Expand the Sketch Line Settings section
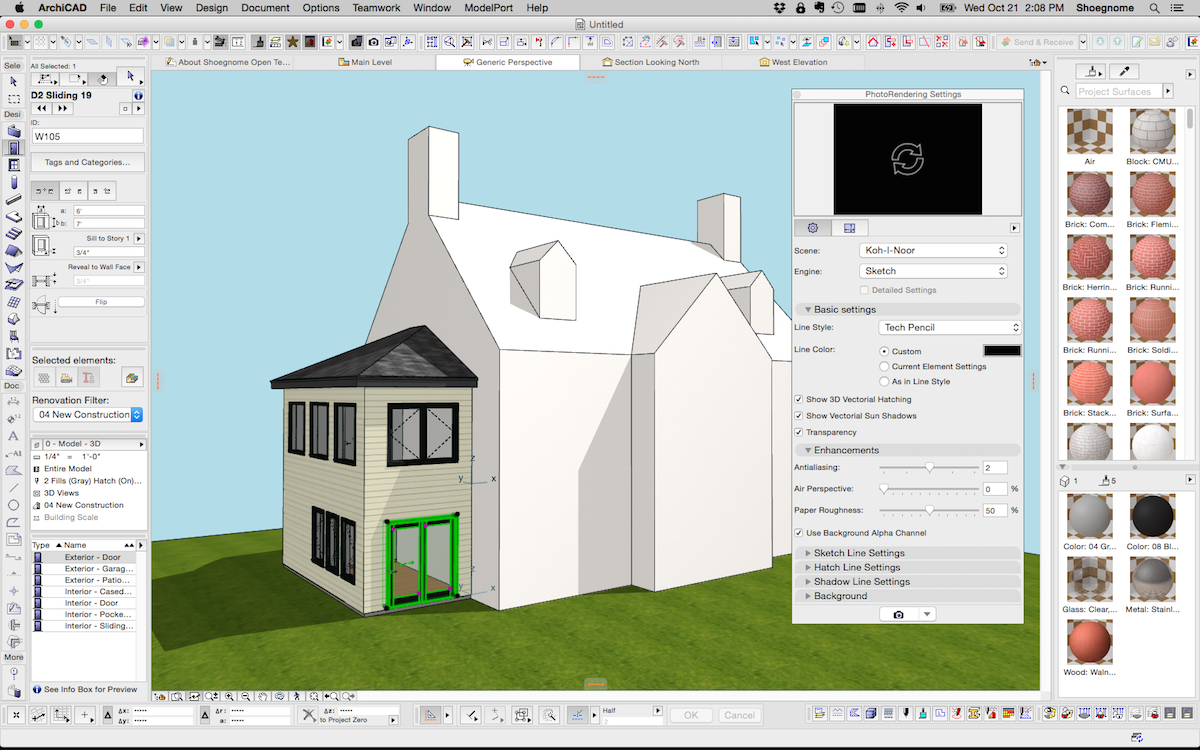The height and width of the screenshot is (750, 1200). point(860,552)
